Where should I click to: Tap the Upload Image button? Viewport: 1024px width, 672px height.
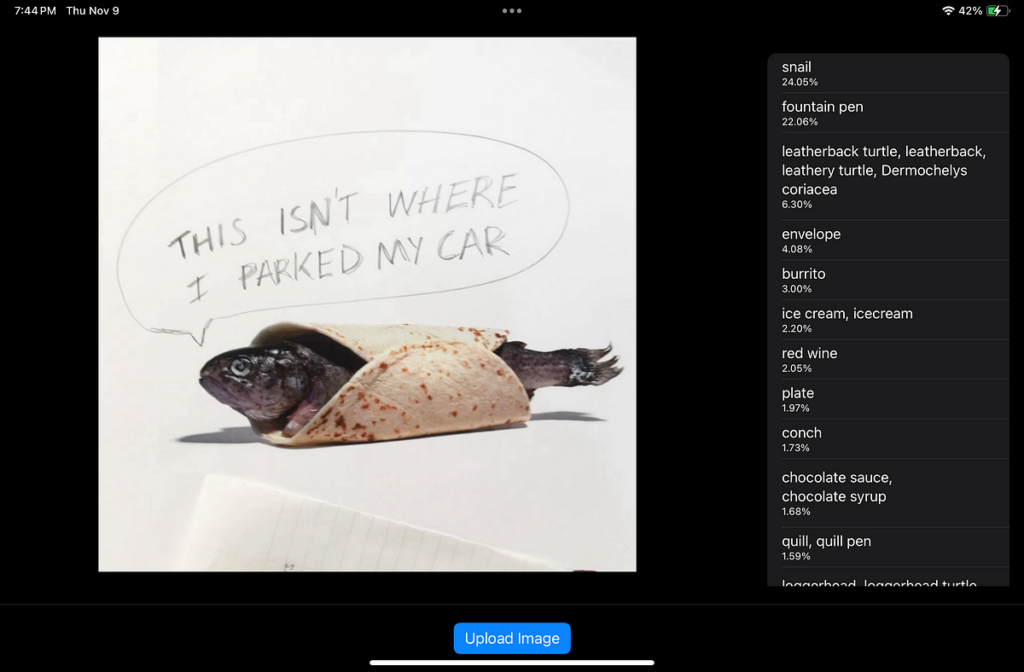click(512, 638)
